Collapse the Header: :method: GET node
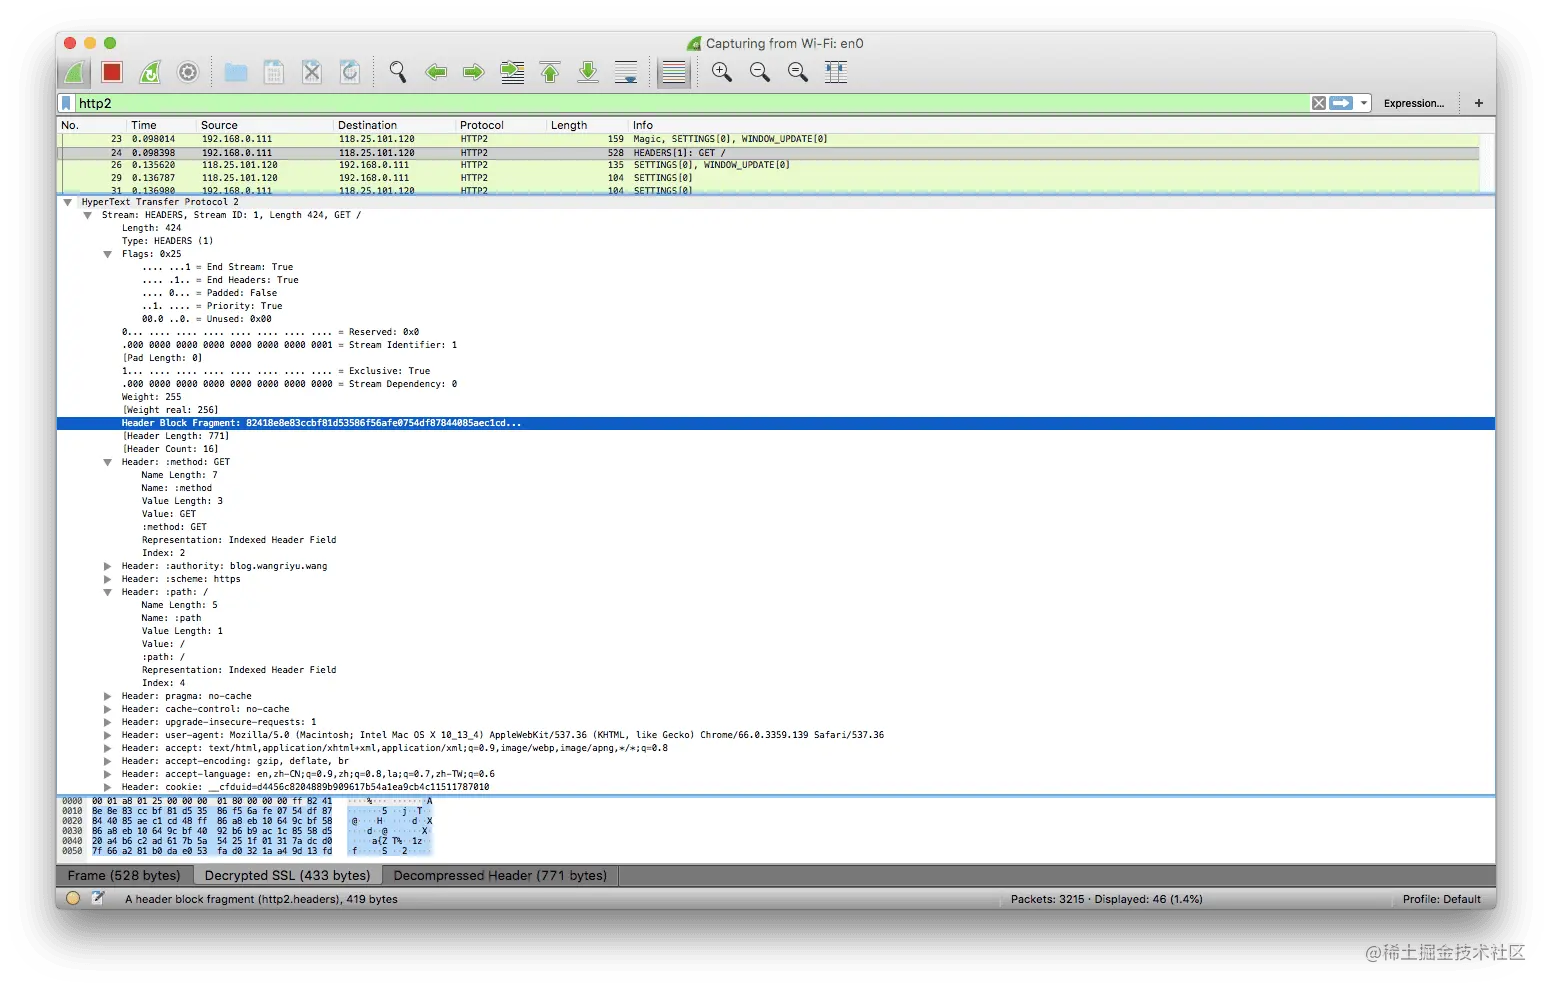This screenshot has height=989, width=1552. (x=108, y=462)
